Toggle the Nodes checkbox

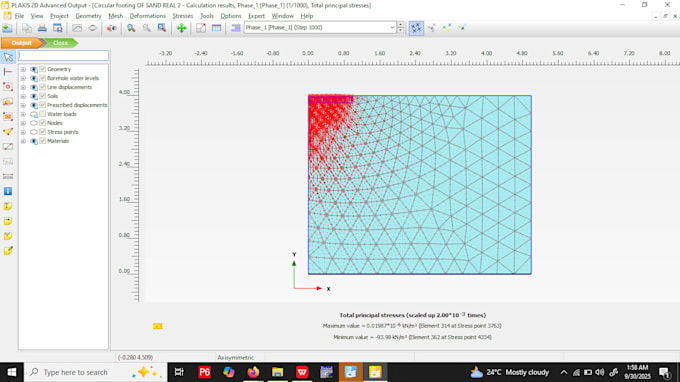(x=42, y=123)
